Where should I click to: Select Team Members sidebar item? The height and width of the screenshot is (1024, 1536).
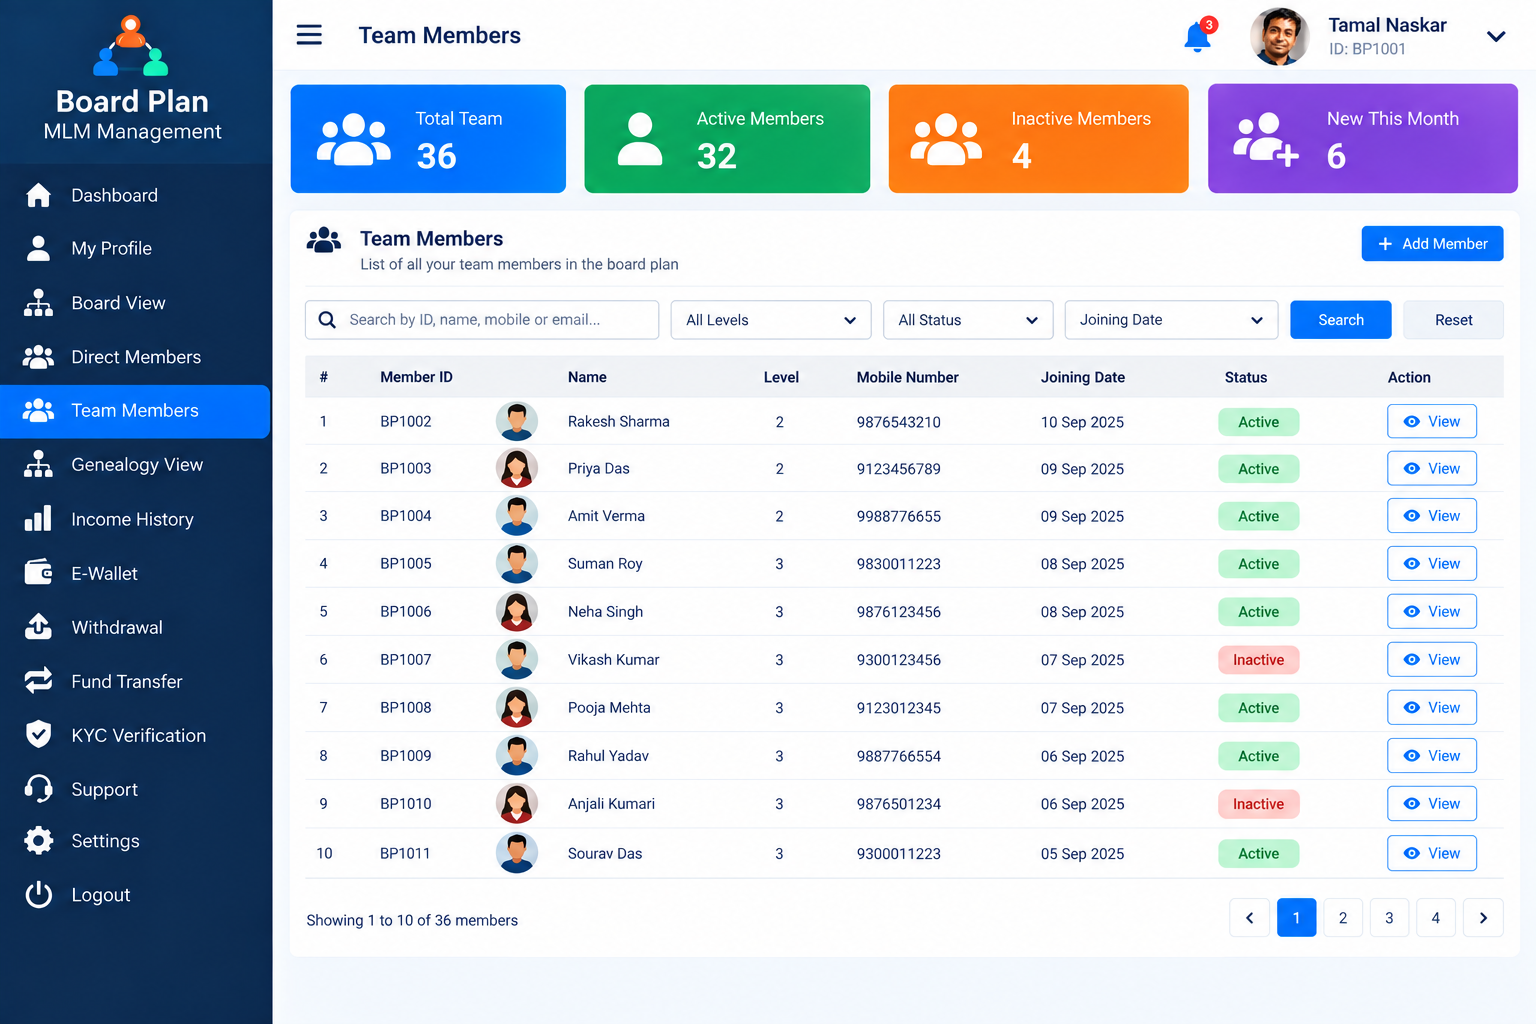pos(135,411)
